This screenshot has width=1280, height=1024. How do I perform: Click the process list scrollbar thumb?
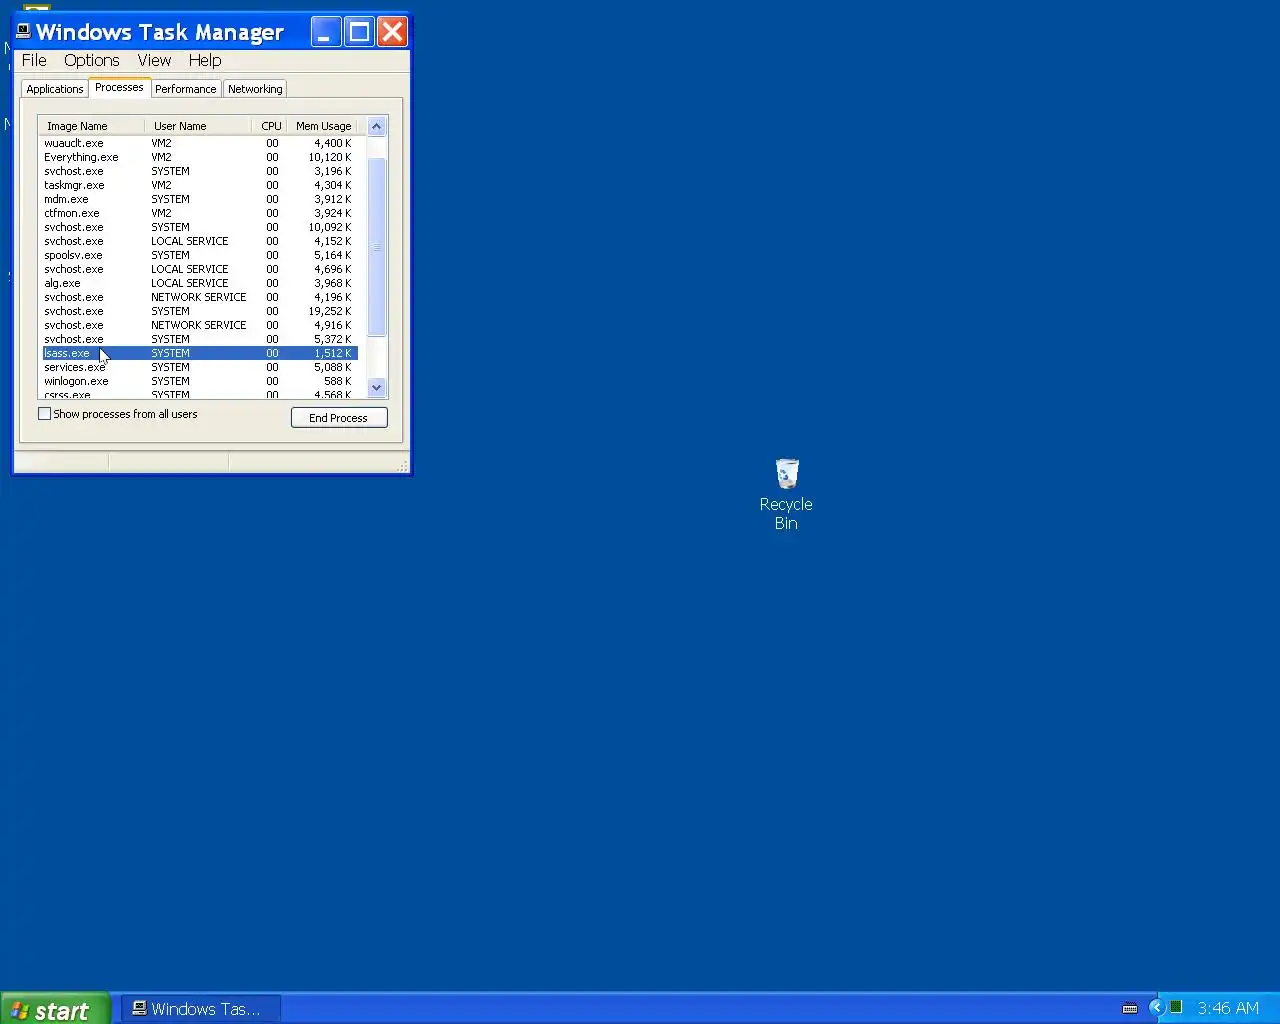[x=377, y=247]
